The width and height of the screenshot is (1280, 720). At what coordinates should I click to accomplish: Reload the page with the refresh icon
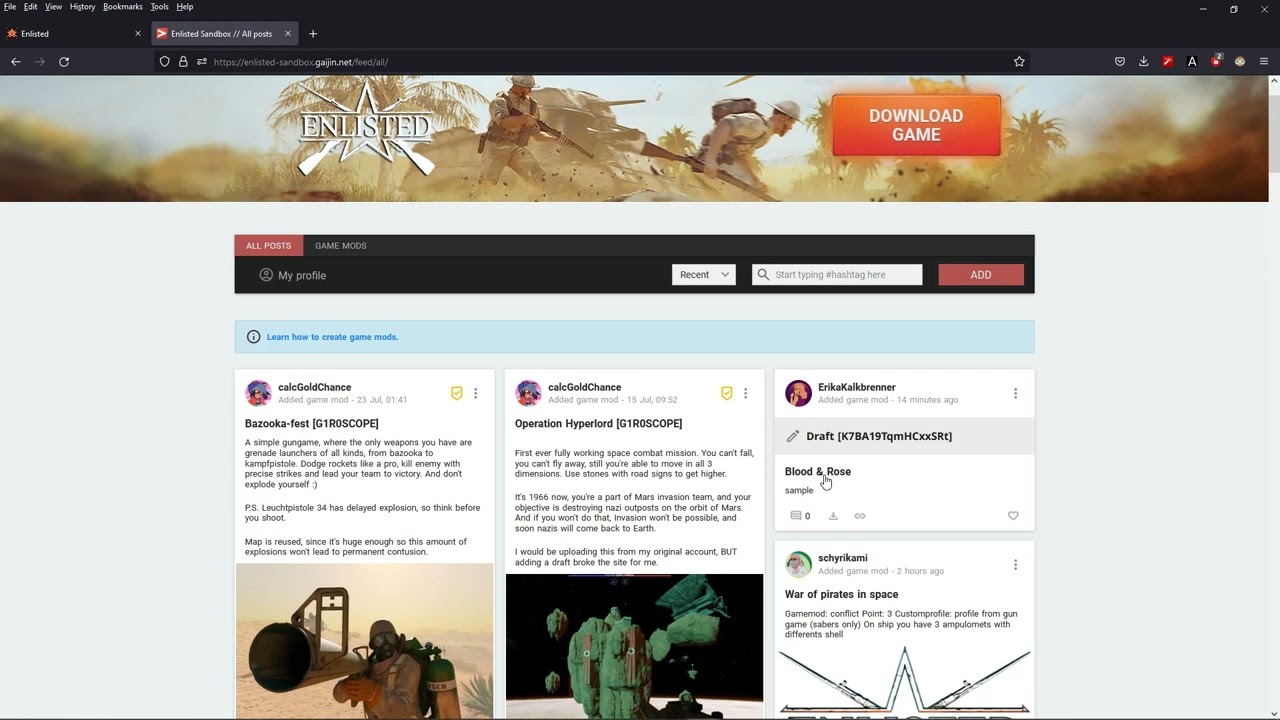64,62
